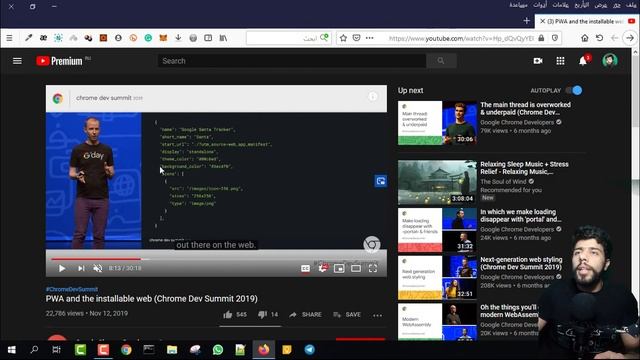Open Windows taskbar search
The height and width of the screenshot is (360, 640).
point(34,350)
